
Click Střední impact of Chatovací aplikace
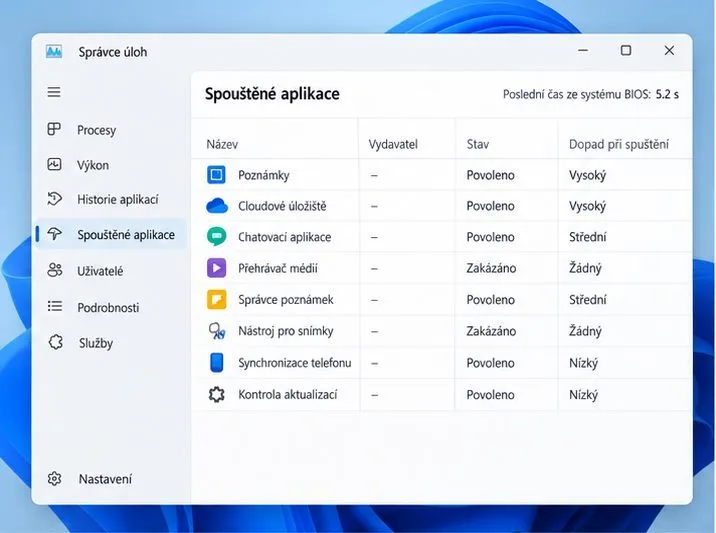(x=587, y=237)
